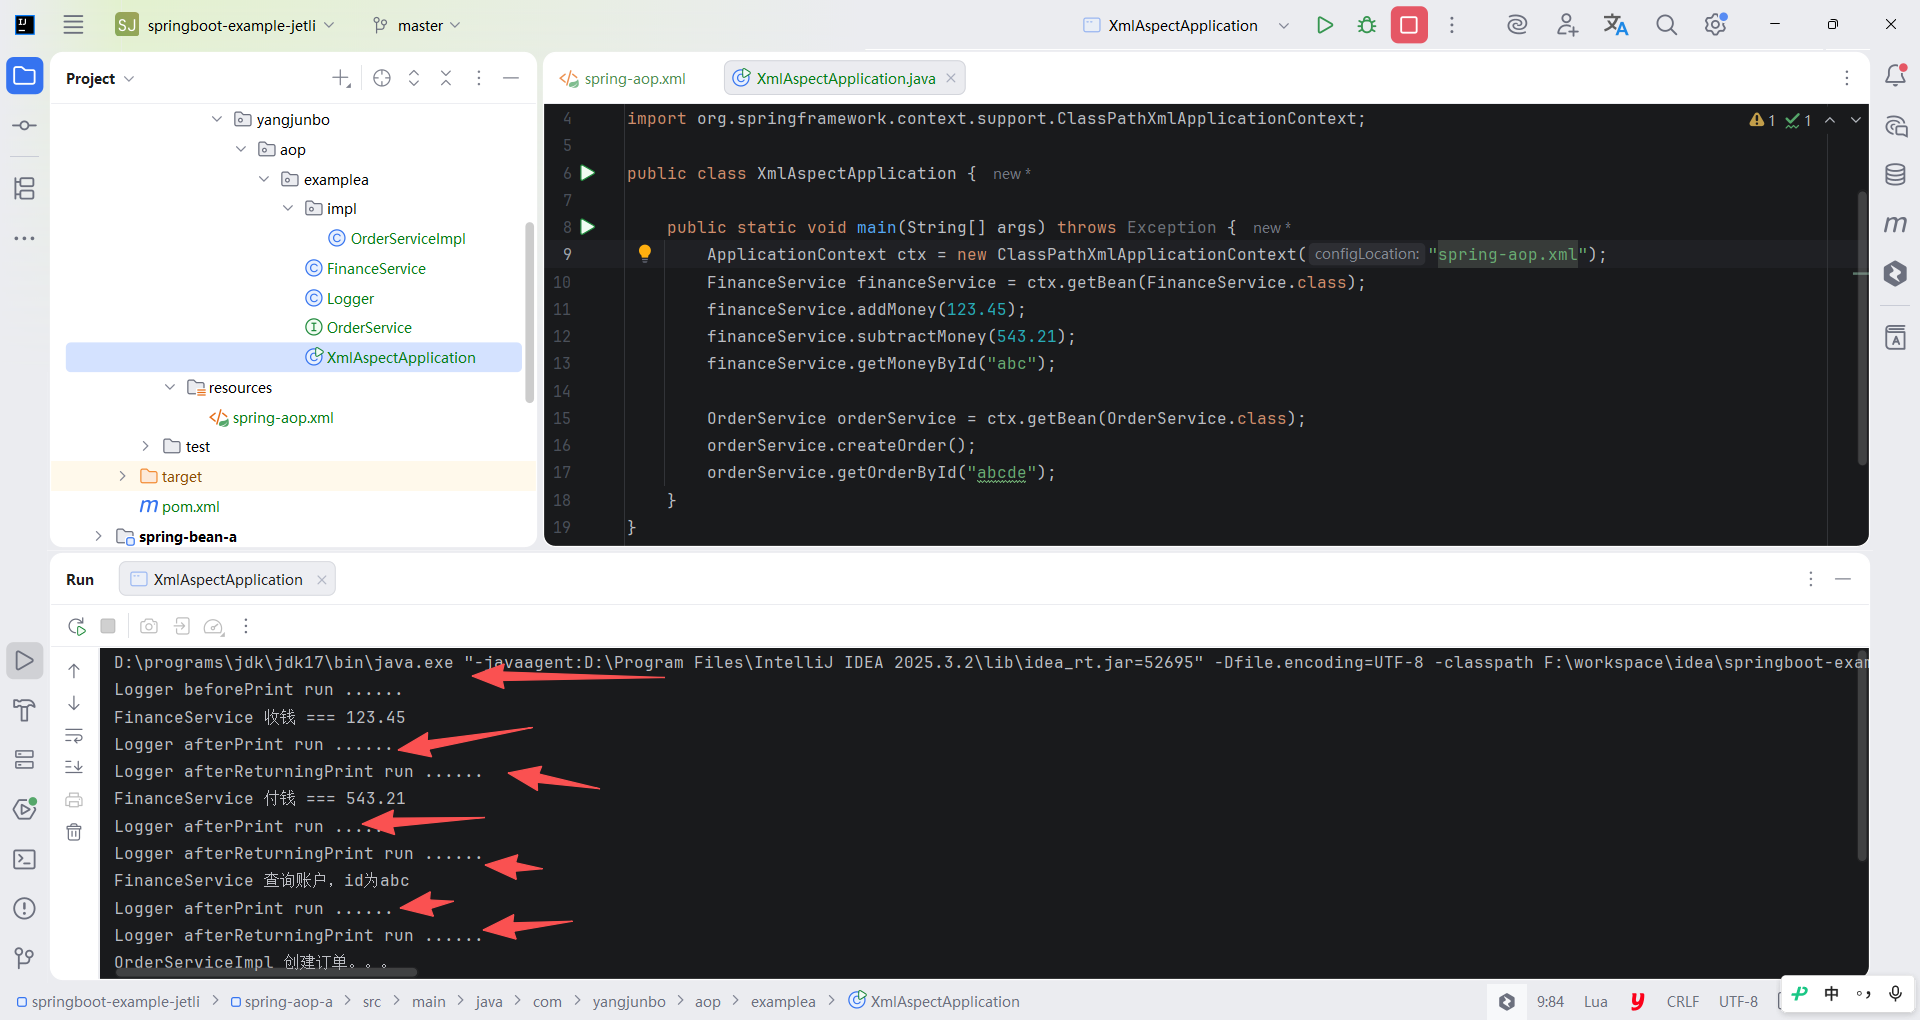Click the Select Opened File crosshair icon

coord(382,78)
